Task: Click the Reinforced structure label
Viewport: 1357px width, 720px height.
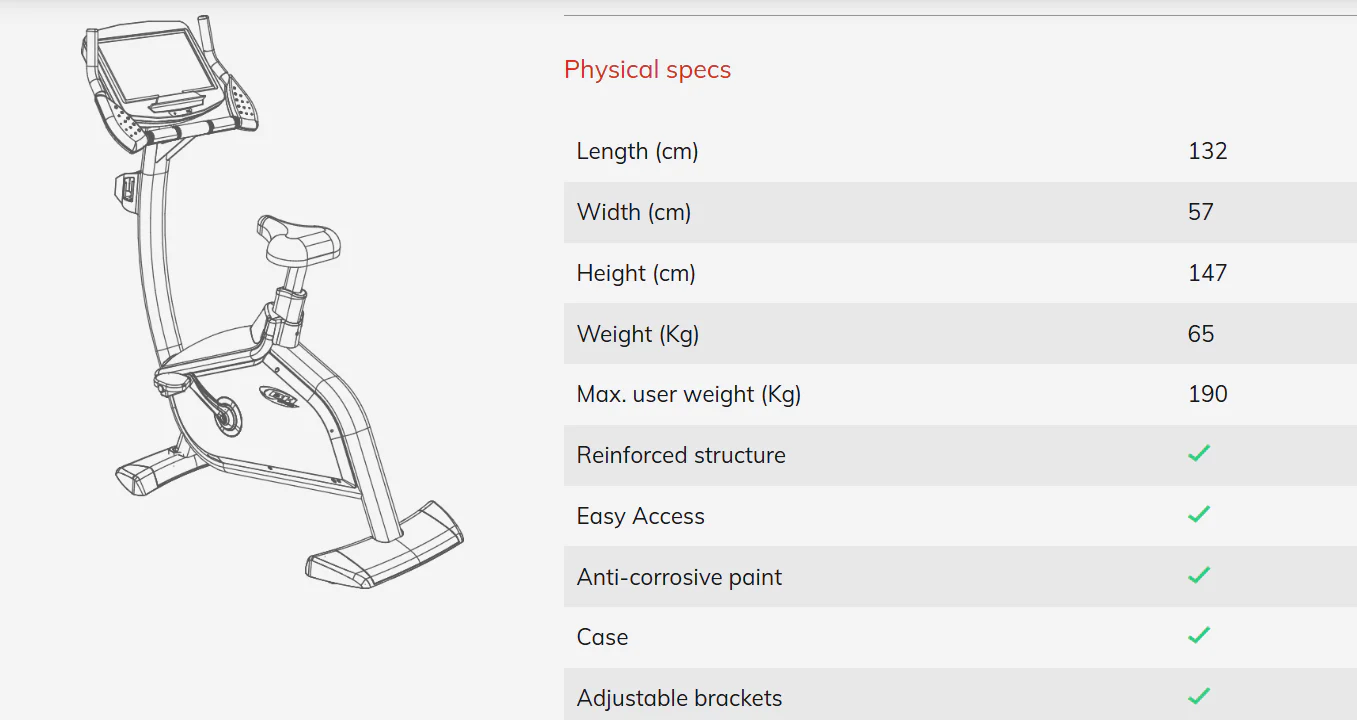Action: [x=681, y=455]
